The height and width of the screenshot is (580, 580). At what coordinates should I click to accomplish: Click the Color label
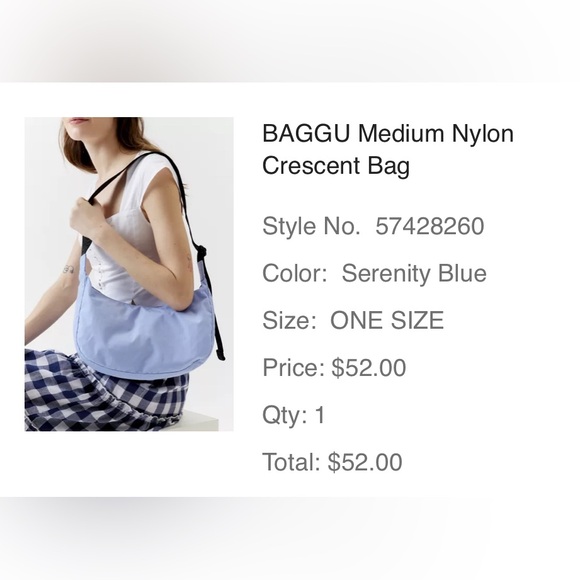[295, 273]
